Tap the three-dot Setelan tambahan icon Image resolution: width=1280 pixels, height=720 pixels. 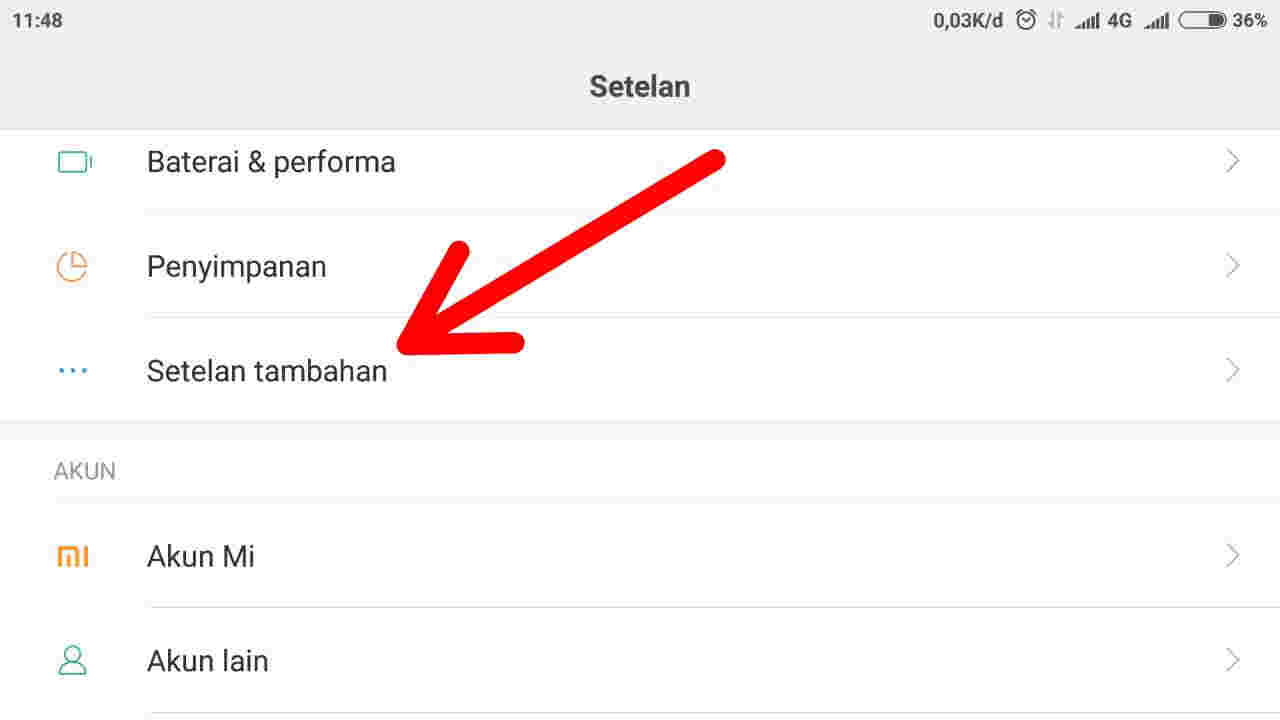point(73,371)
